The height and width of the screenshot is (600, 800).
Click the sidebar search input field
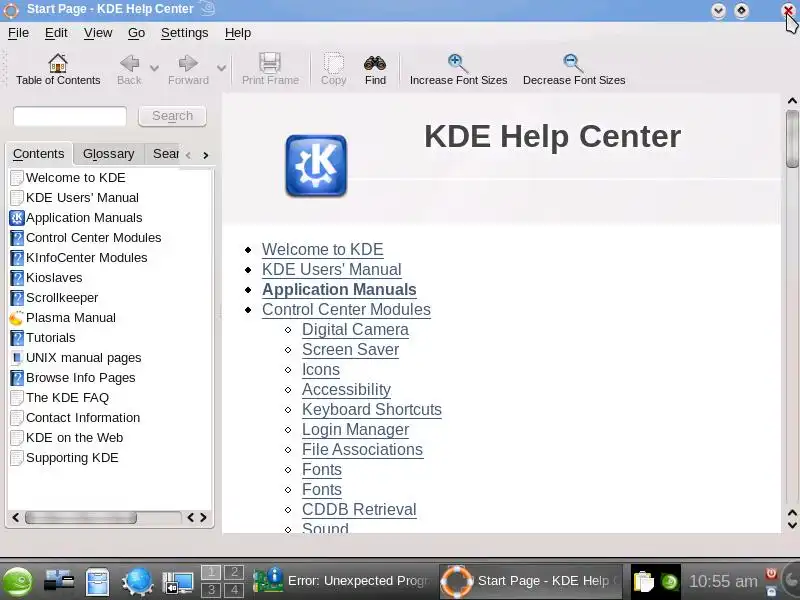pos(70,116)
